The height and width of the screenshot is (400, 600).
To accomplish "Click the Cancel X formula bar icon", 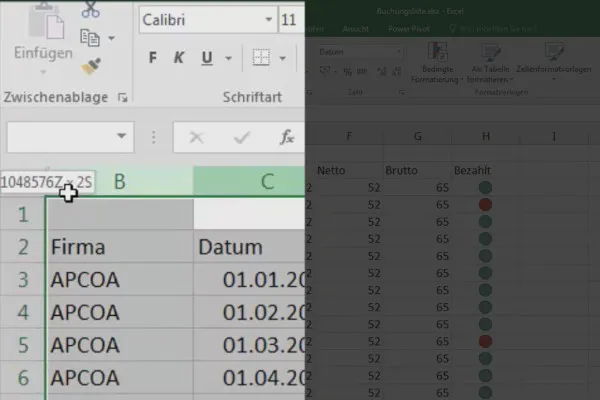I will 196,137.
